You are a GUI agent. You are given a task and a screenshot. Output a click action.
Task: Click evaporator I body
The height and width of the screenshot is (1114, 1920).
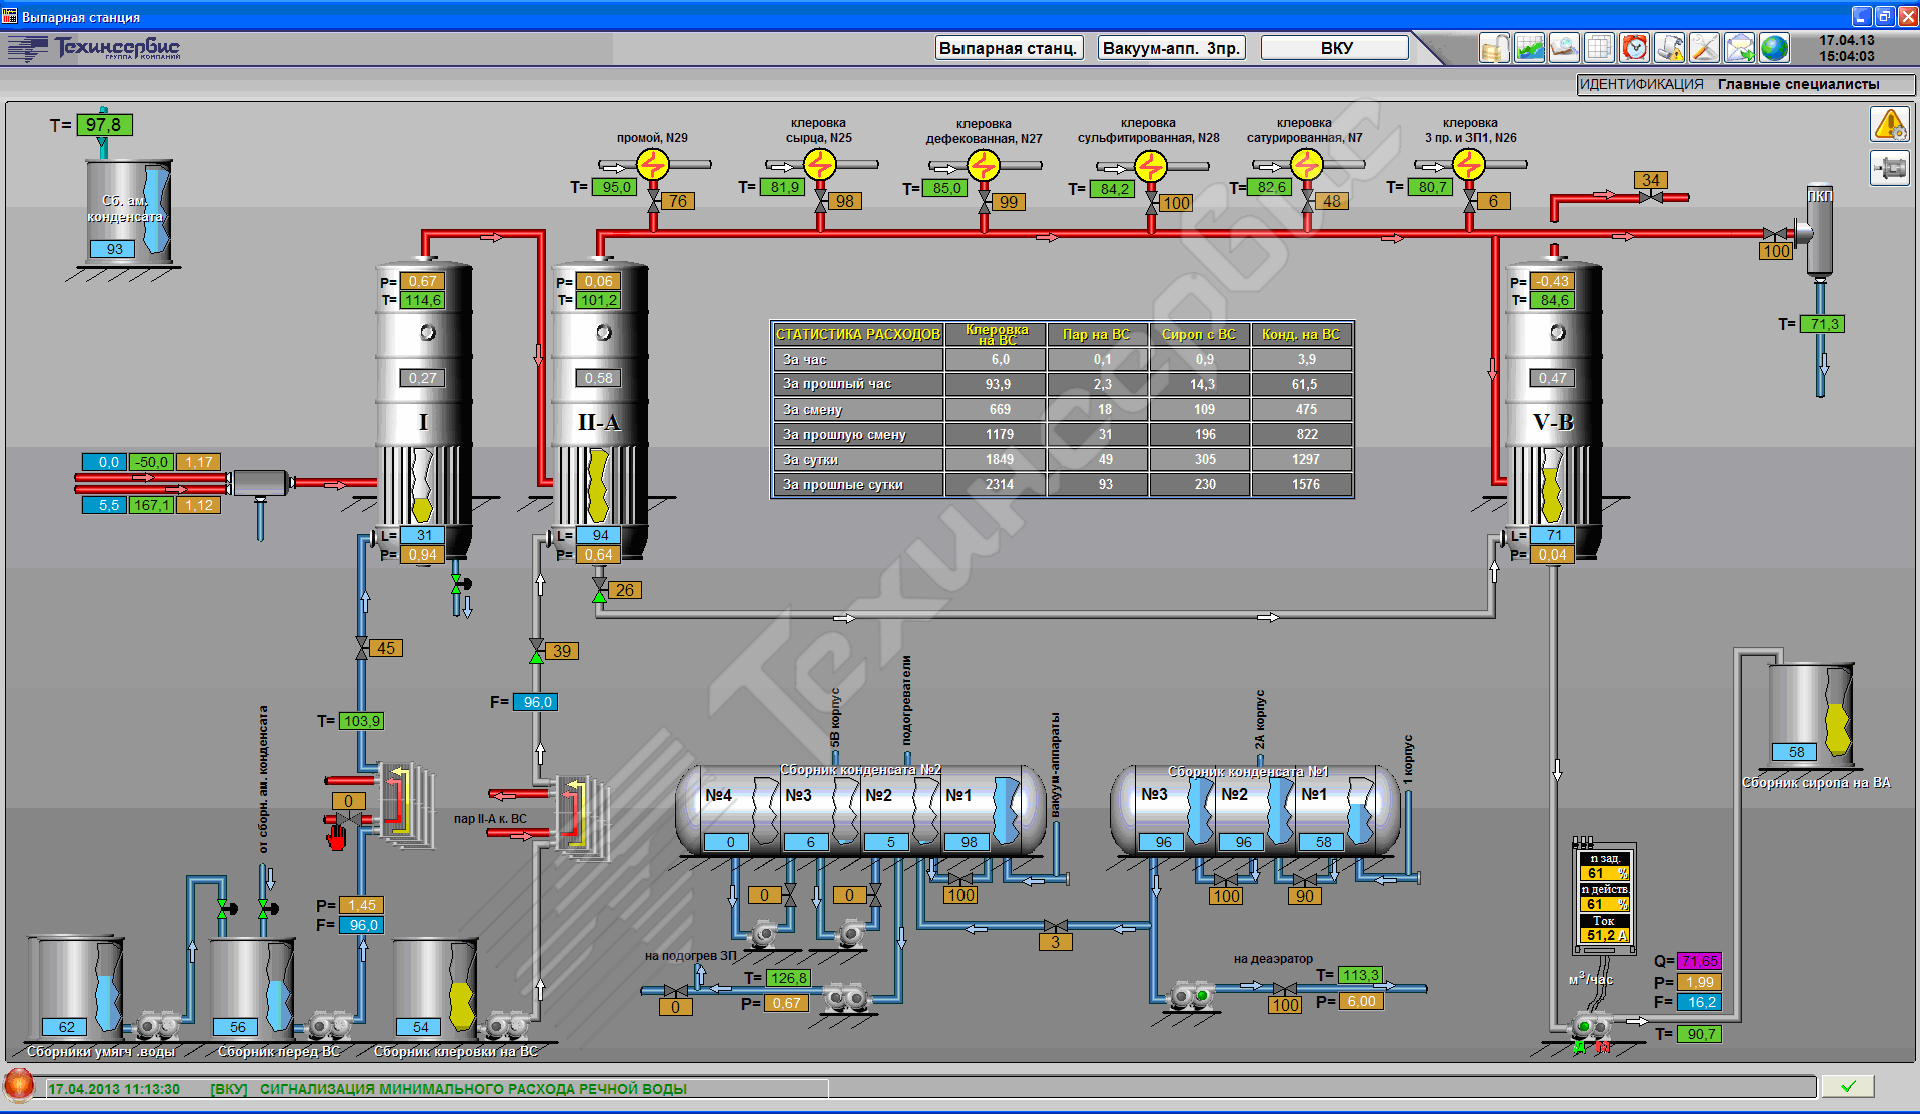(423, 410)
